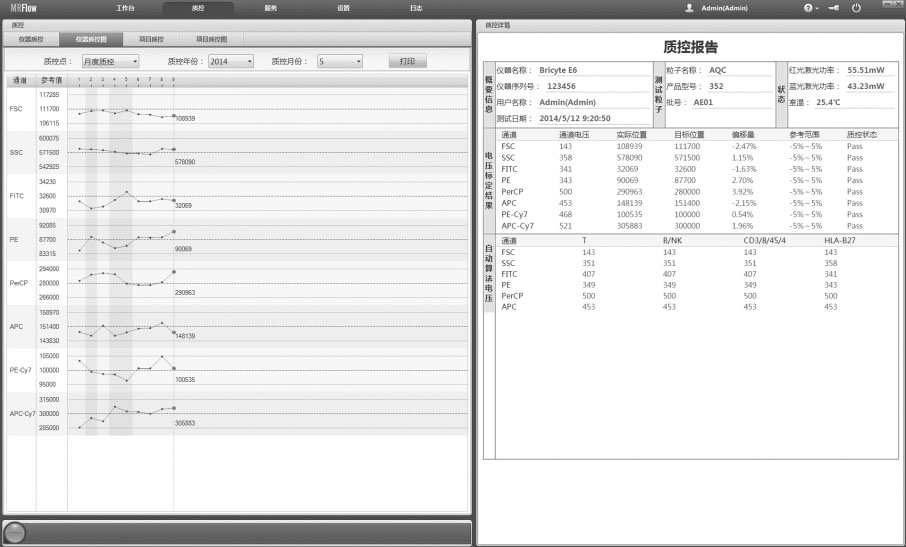The width and height of the screenshot is (906, 547).
Task: Click the power shutdown icon
Action: pos(856,8)
